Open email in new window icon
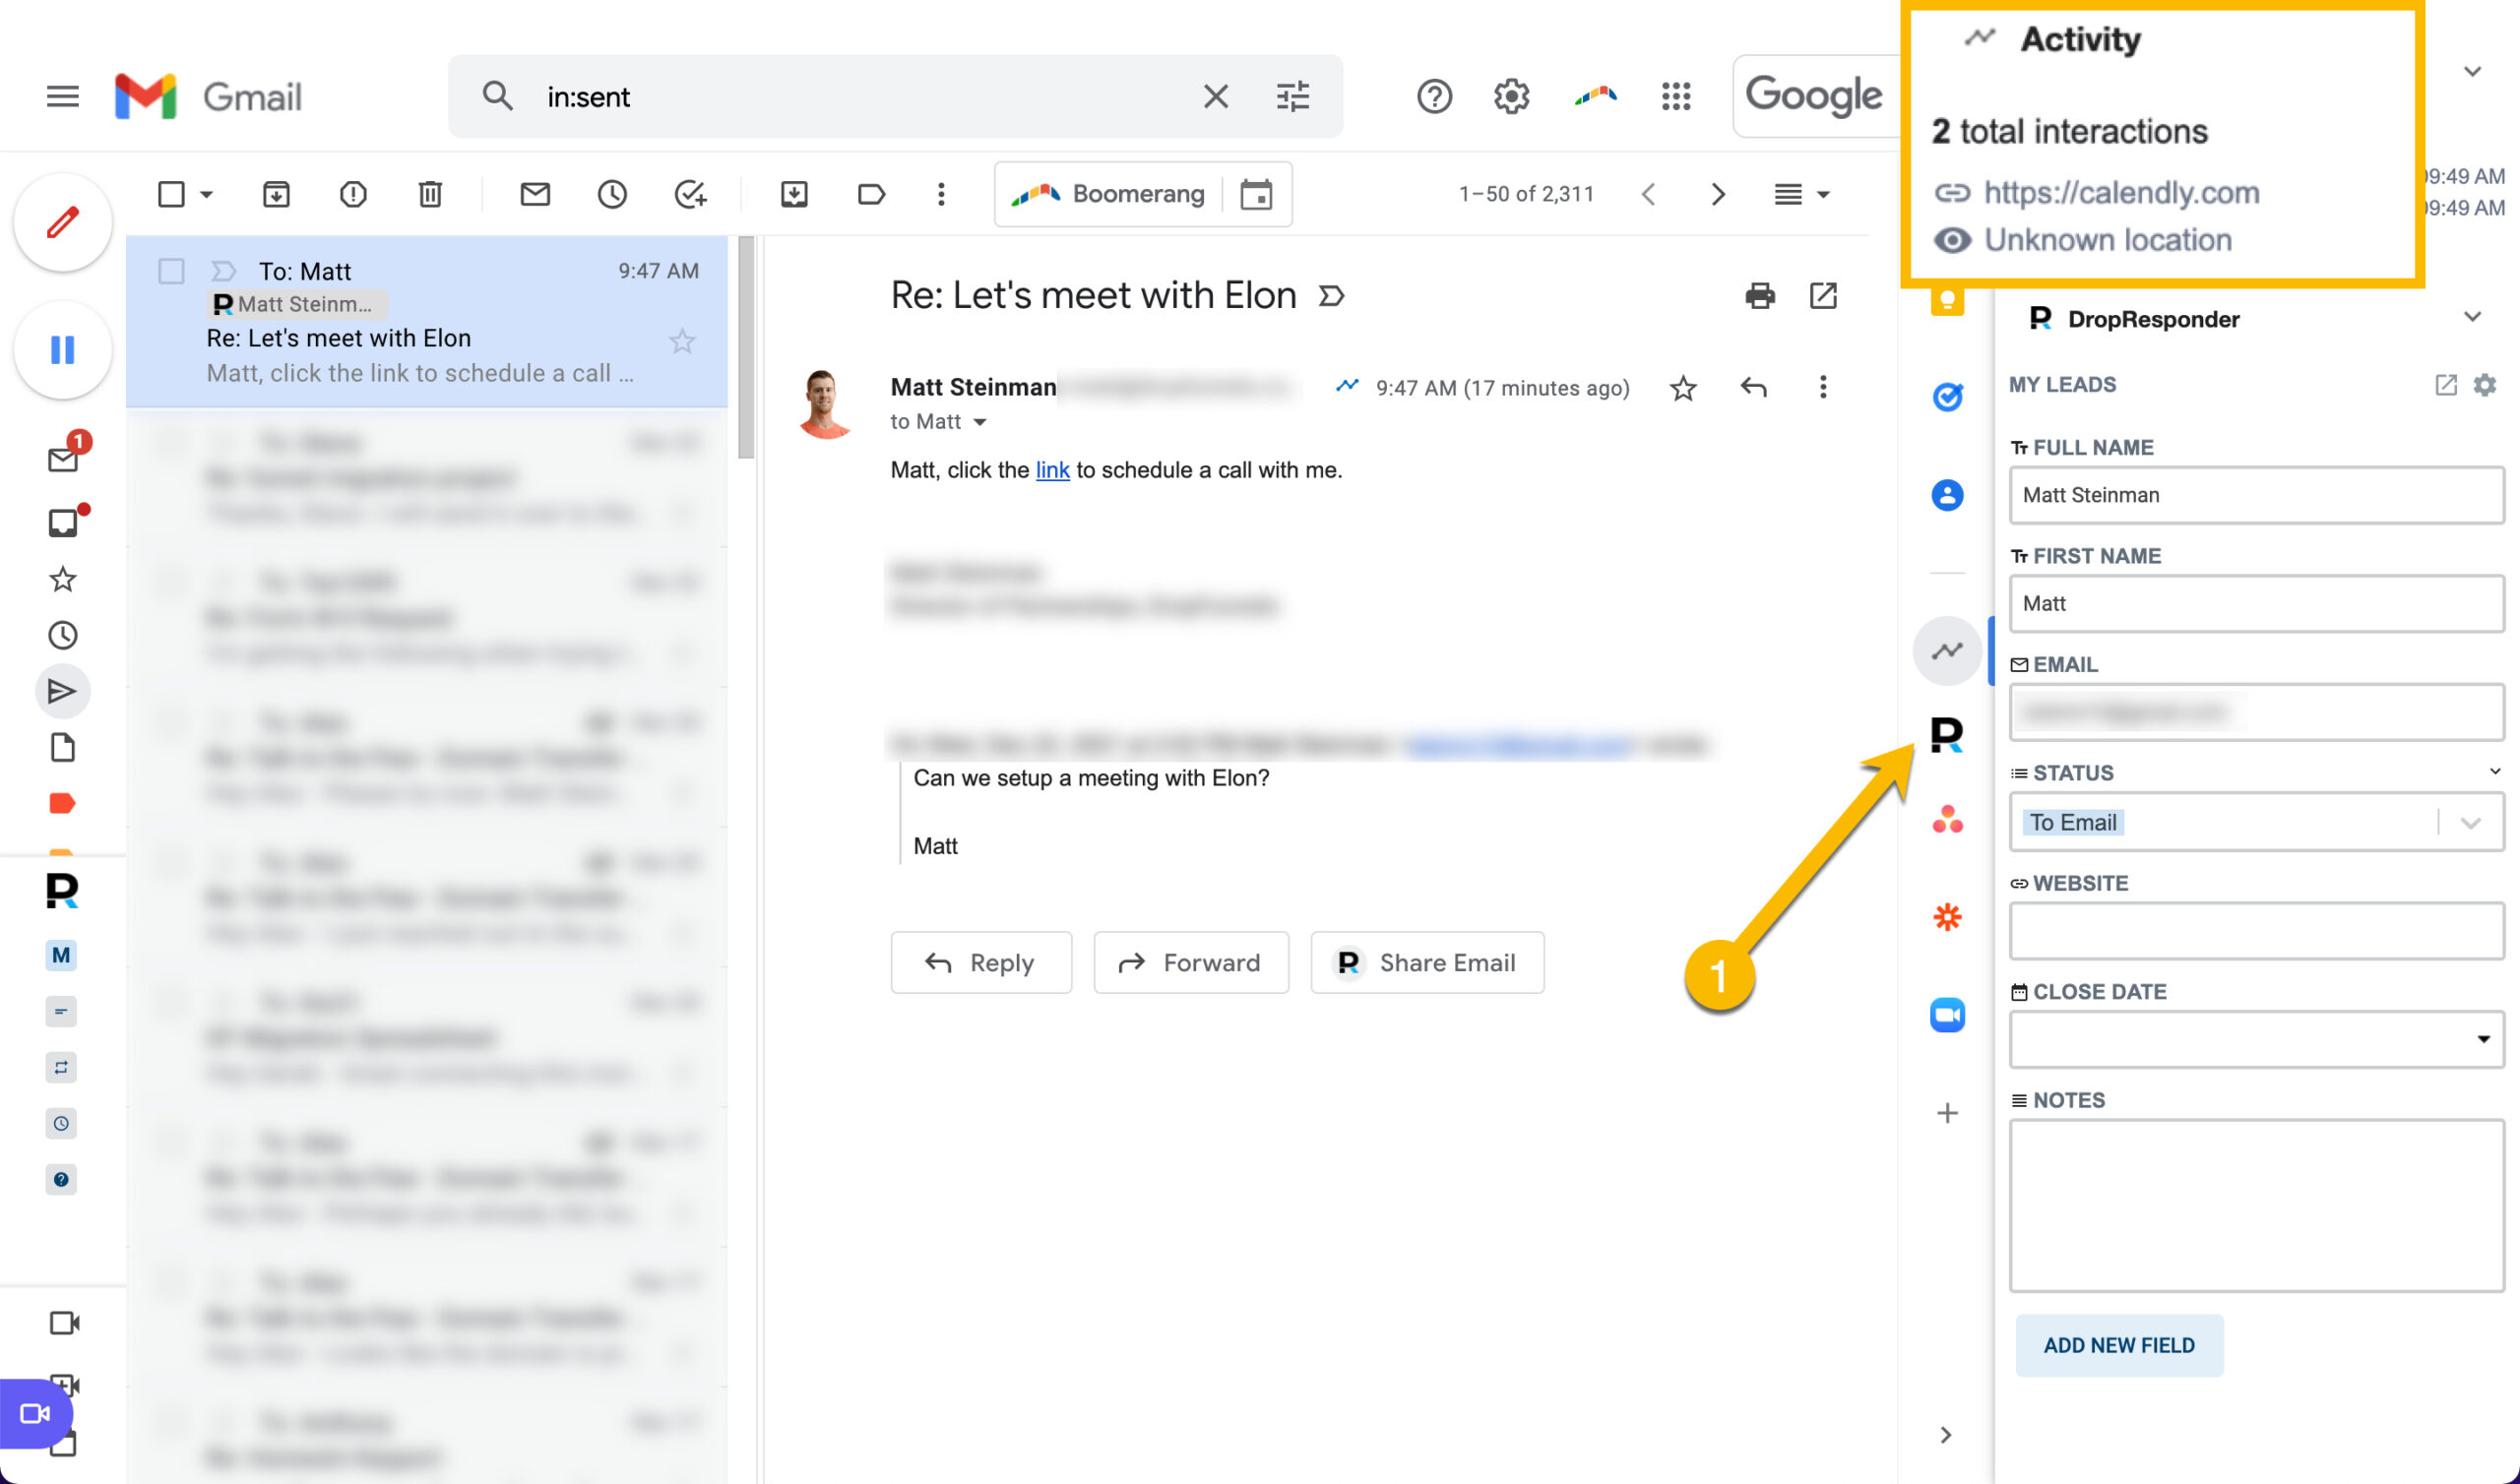 point(1823,296)
